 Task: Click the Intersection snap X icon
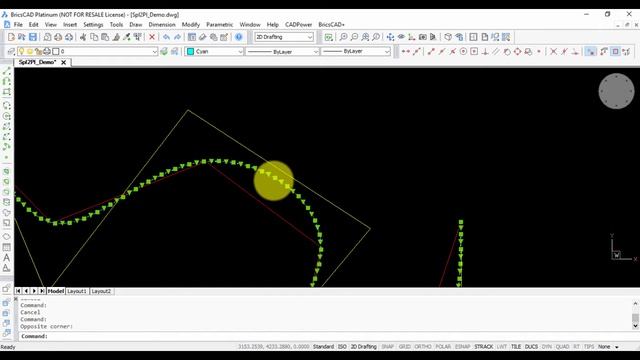point(553,51)
